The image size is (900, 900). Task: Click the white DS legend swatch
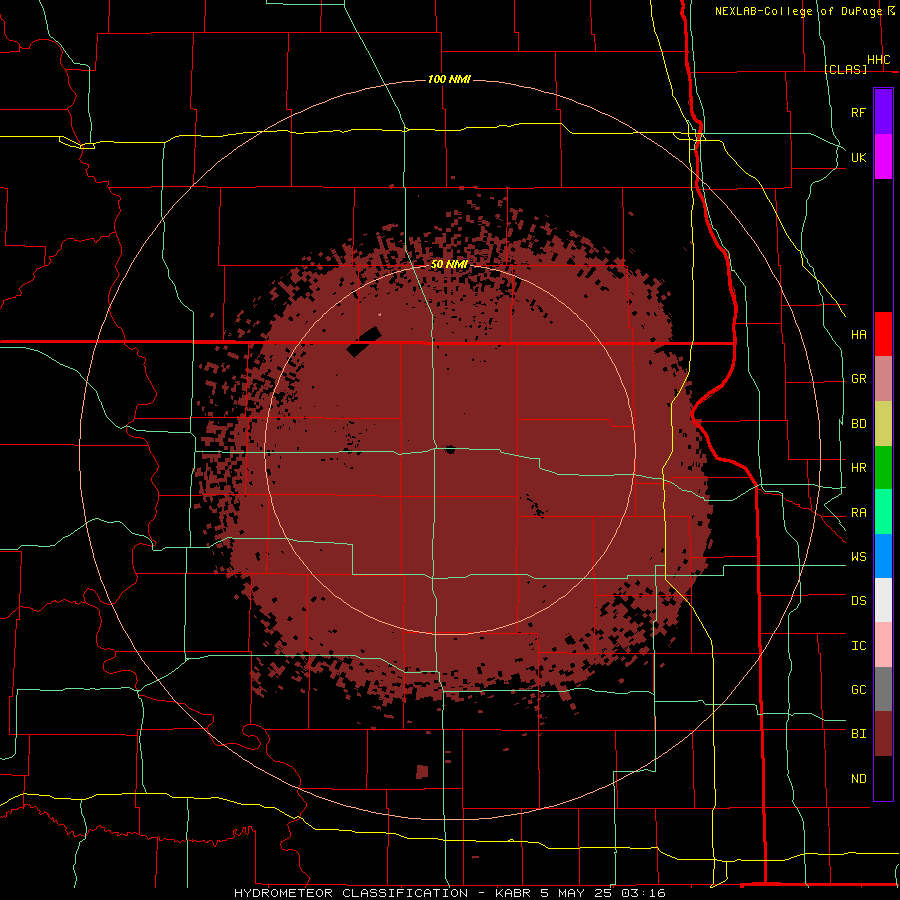[883, 600]
